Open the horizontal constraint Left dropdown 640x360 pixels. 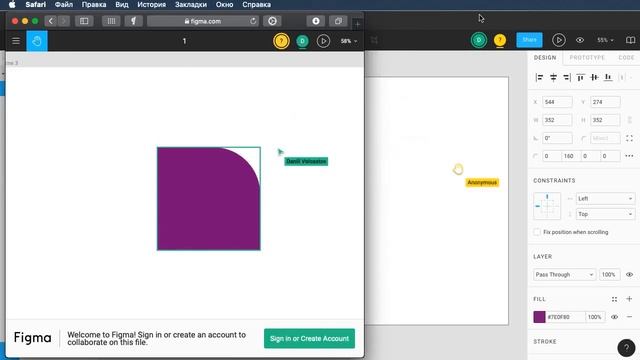(x=605, y=198)
